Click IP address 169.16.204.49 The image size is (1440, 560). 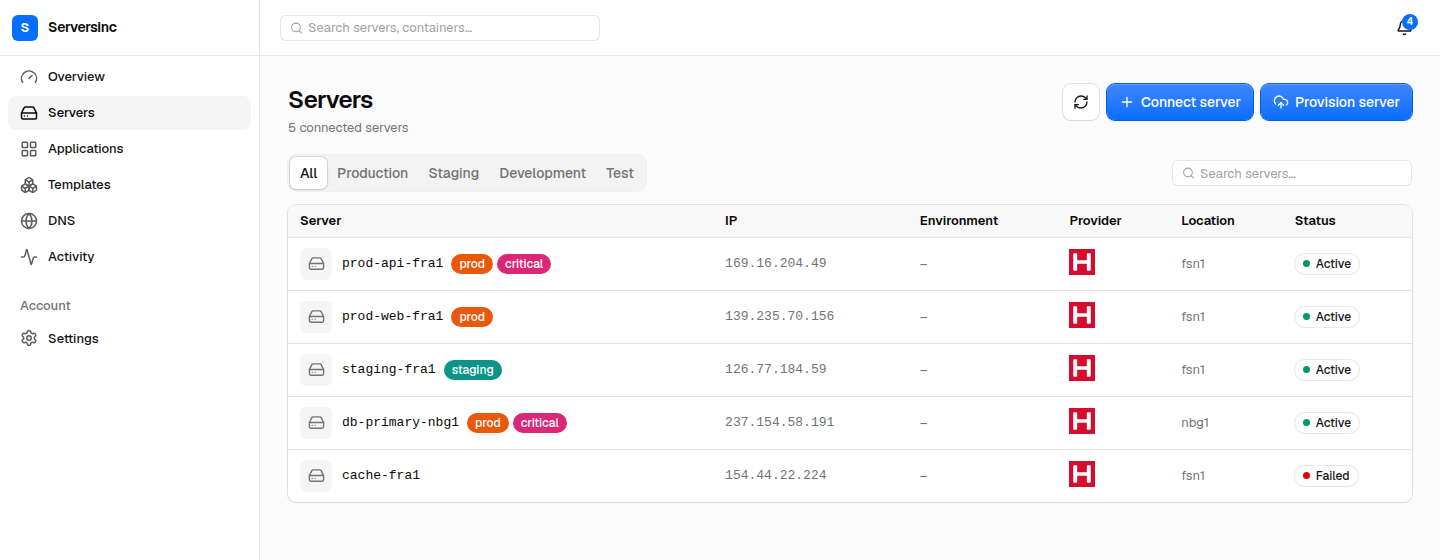(x=776, y=264)
